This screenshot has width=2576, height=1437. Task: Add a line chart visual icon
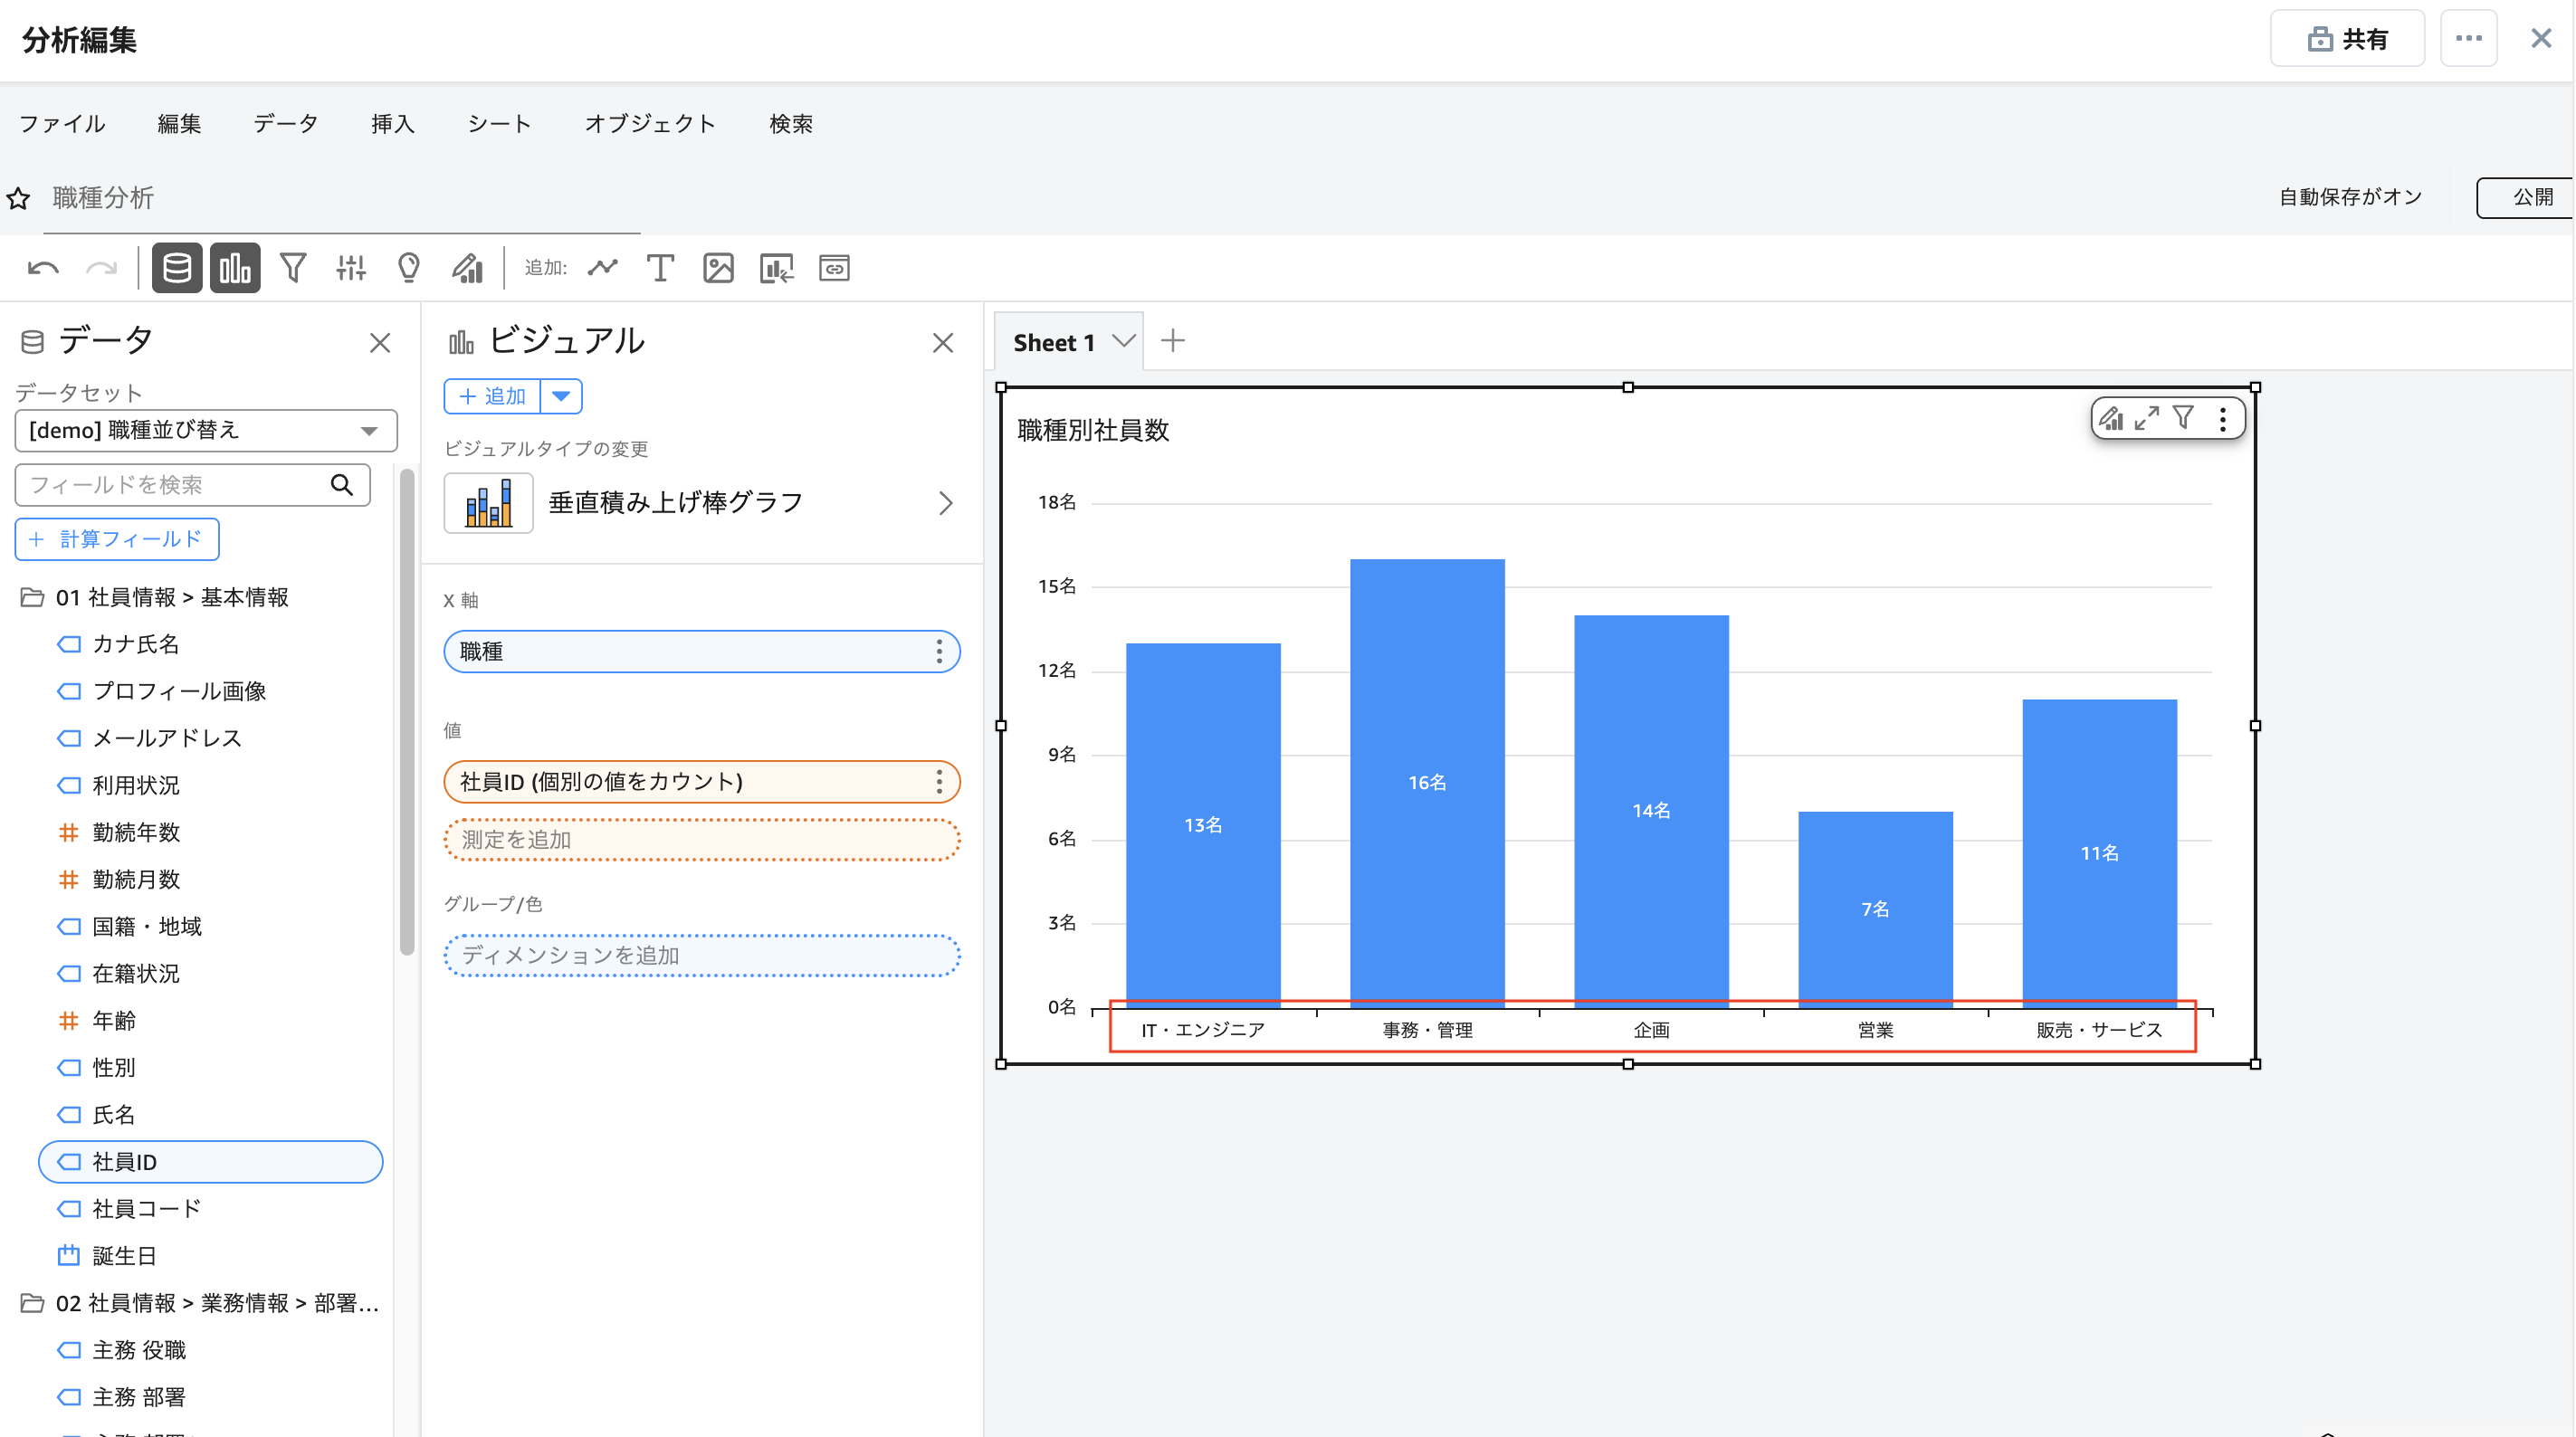(x=602, y=268)
